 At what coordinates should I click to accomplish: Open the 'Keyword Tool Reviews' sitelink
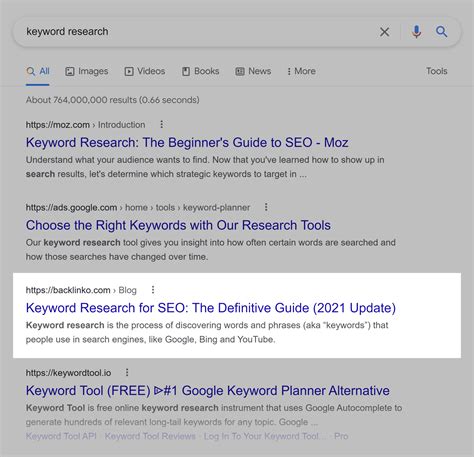pyautogui.click(x=150, y=436)
